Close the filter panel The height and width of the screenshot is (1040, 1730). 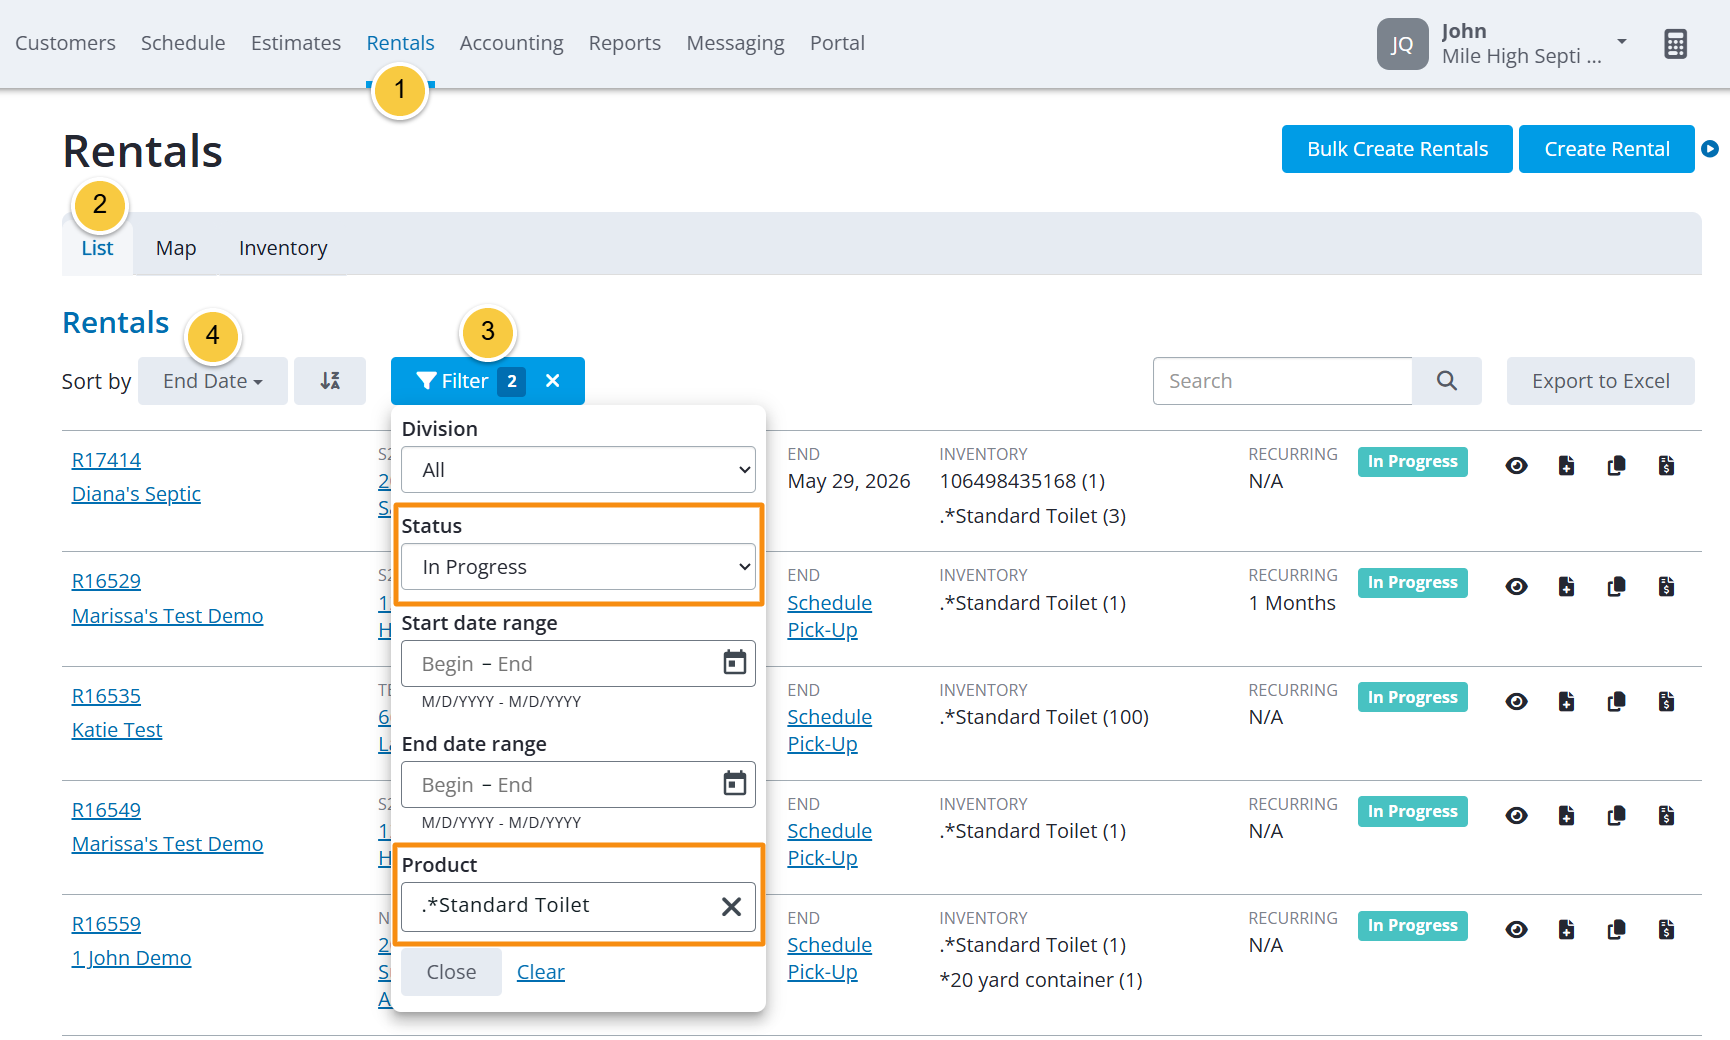tap(451, 972)
